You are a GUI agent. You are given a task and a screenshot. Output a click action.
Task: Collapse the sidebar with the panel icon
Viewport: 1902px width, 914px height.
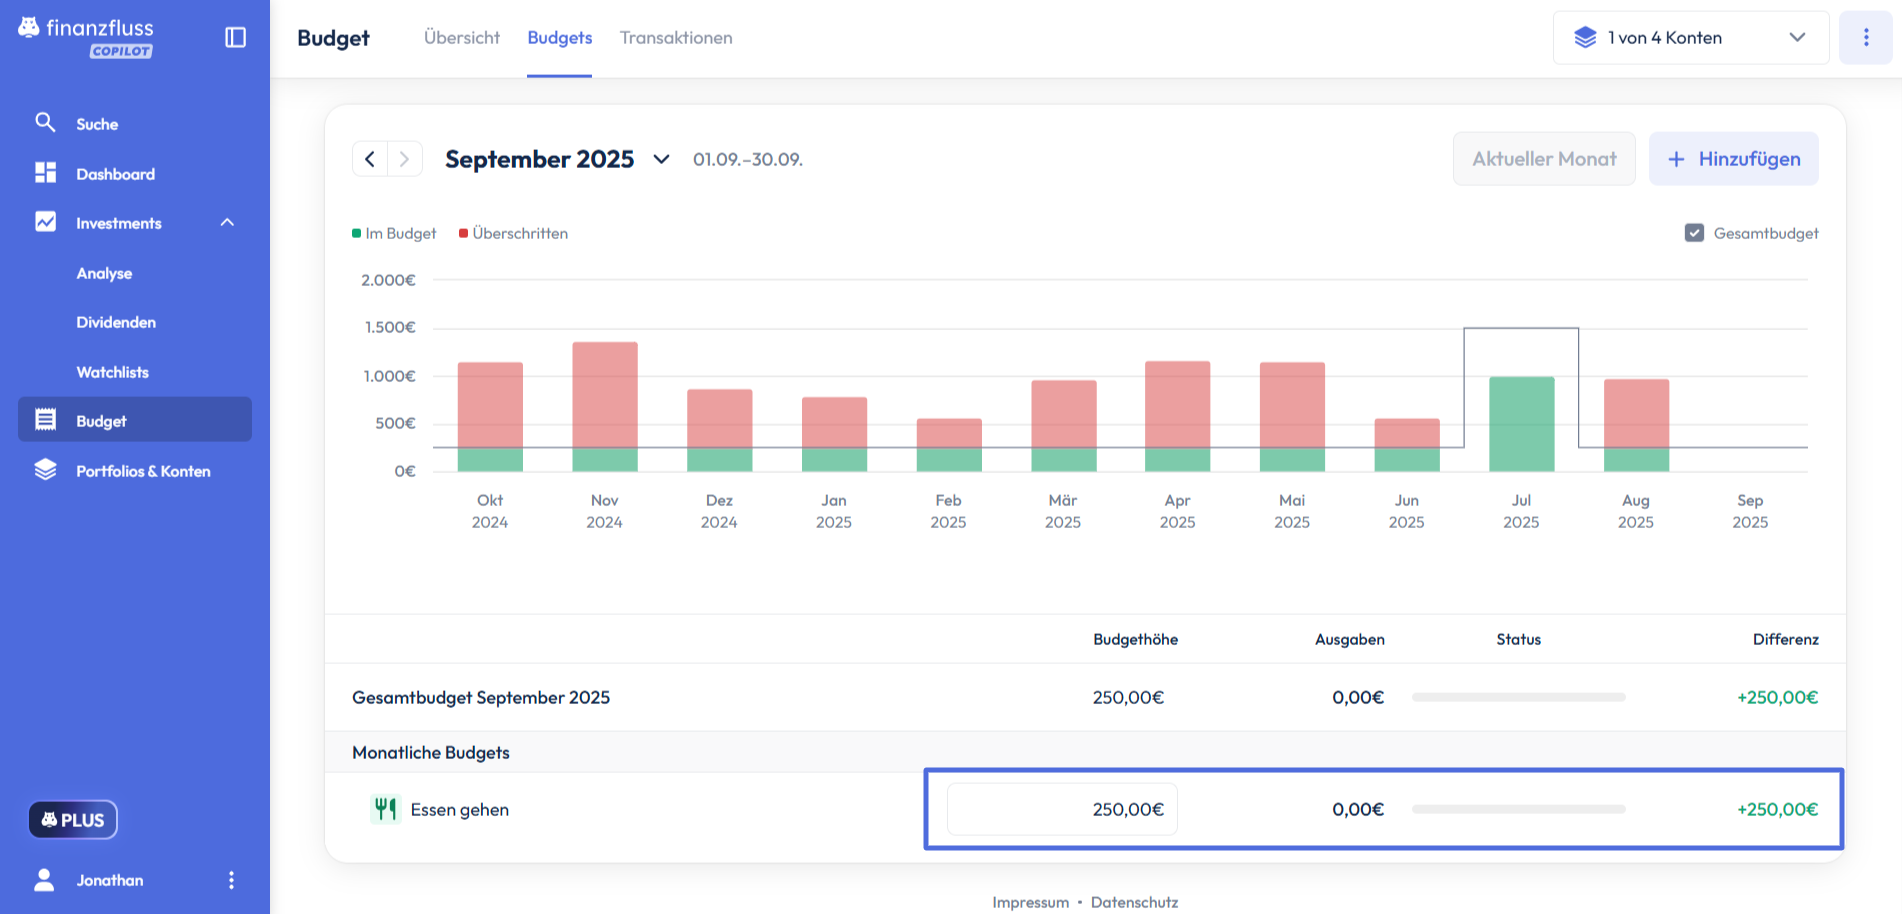235,37
